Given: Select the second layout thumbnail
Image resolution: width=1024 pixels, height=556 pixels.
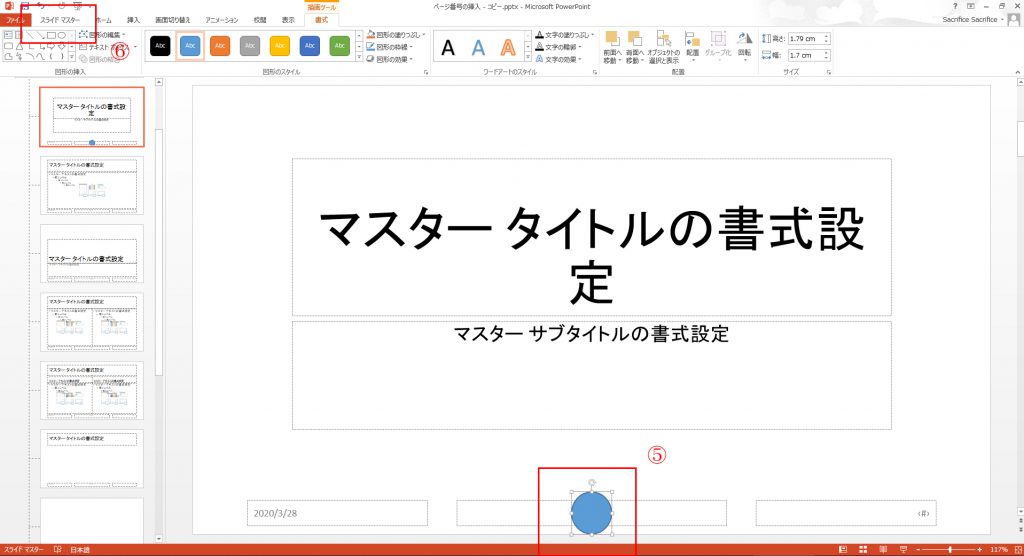Looking at the screenshot, I should click(91, 186).
